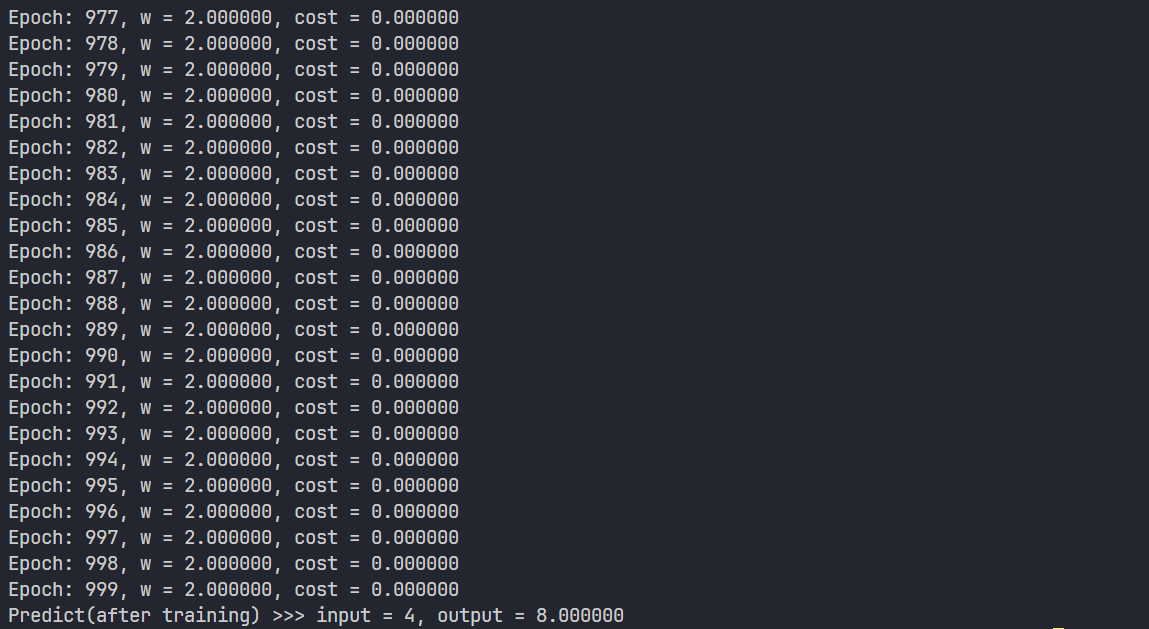
Task: Click the Epoch 987 output line
Action: point(234,278)
